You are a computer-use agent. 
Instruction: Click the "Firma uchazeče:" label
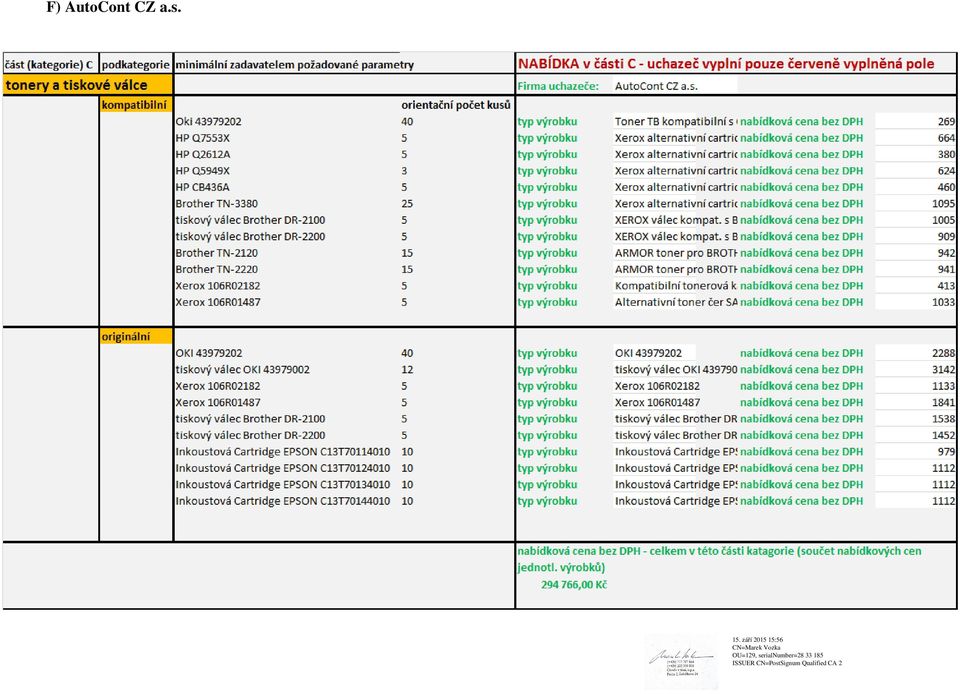pos(558,86)
